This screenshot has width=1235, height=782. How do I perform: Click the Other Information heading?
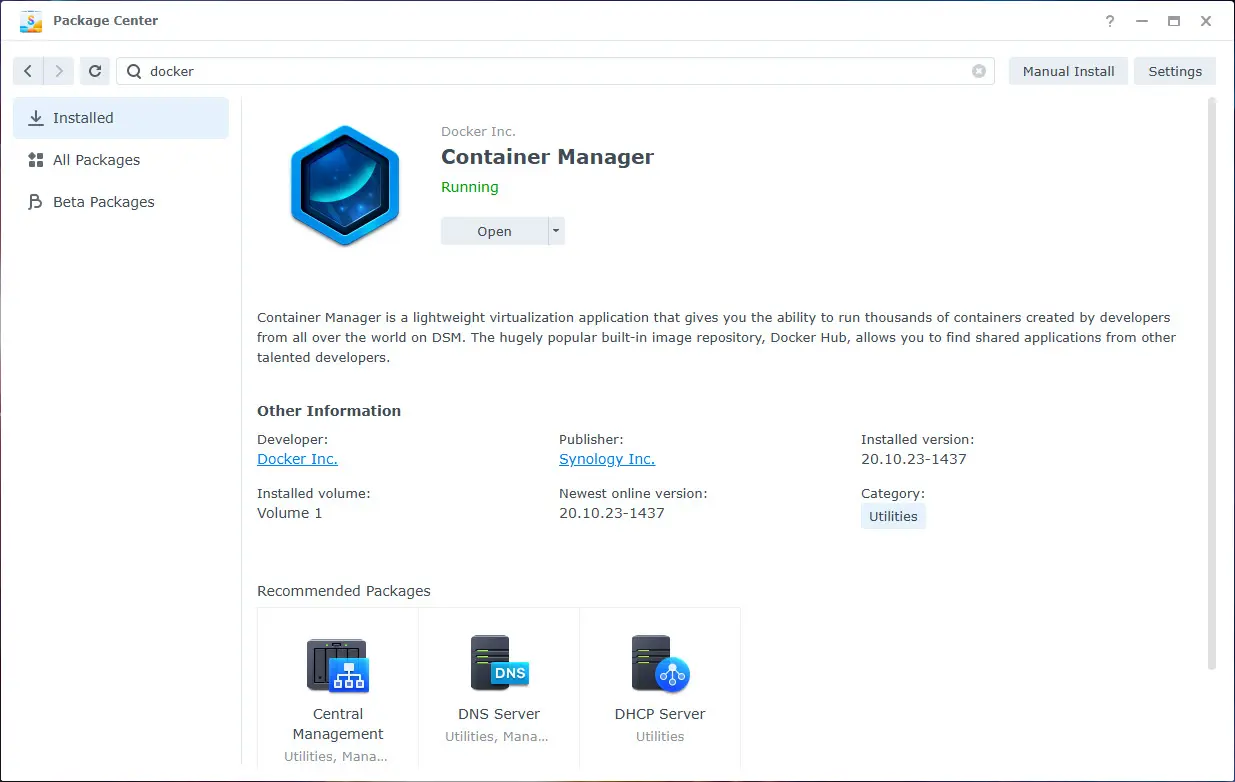pyautogui.click(x=329, y=411)
